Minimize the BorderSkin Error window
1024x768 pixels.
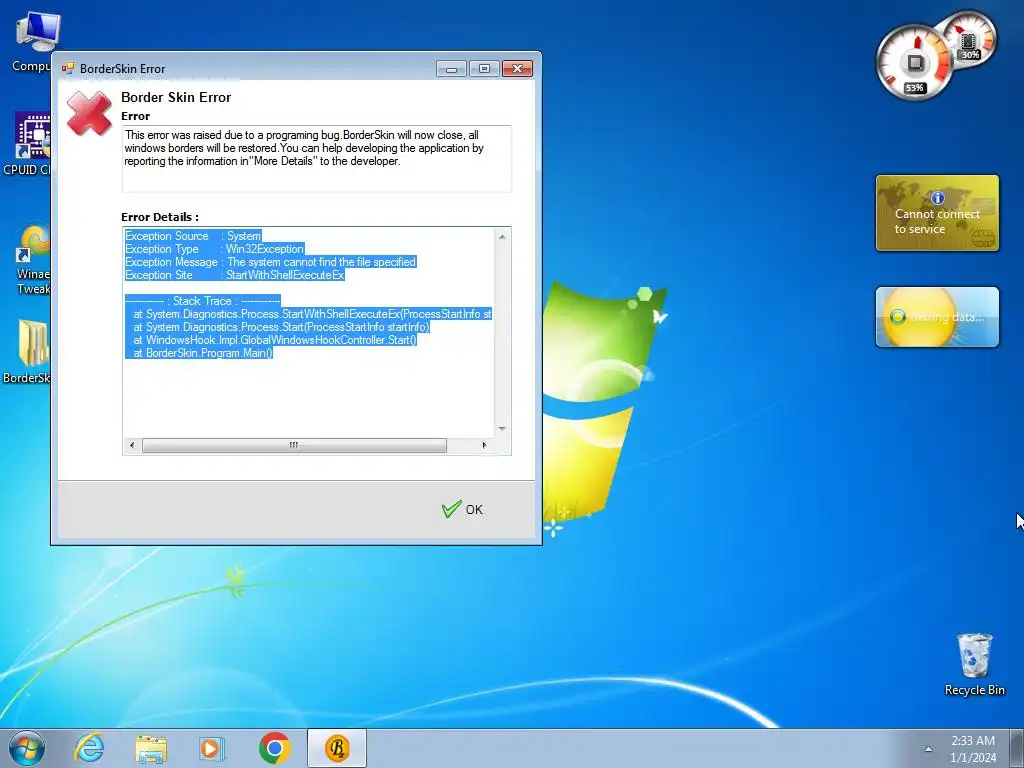[451, 69]
